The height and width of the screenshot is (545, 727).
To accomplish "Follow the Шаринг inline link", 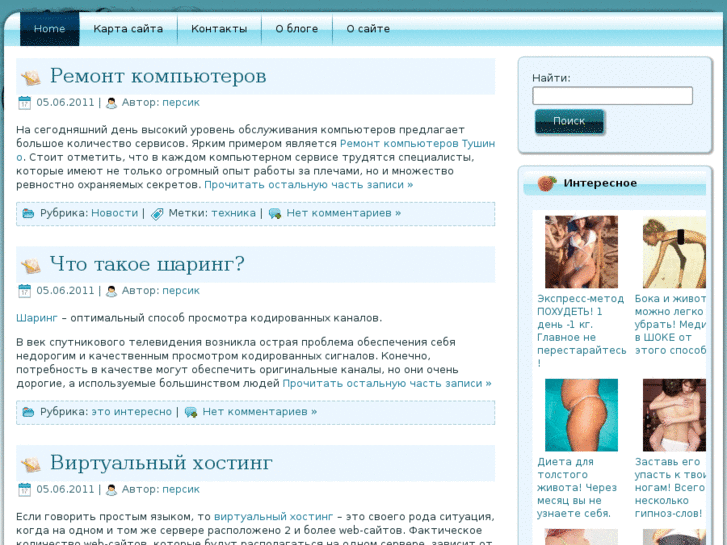I will (x=37, y=318).
